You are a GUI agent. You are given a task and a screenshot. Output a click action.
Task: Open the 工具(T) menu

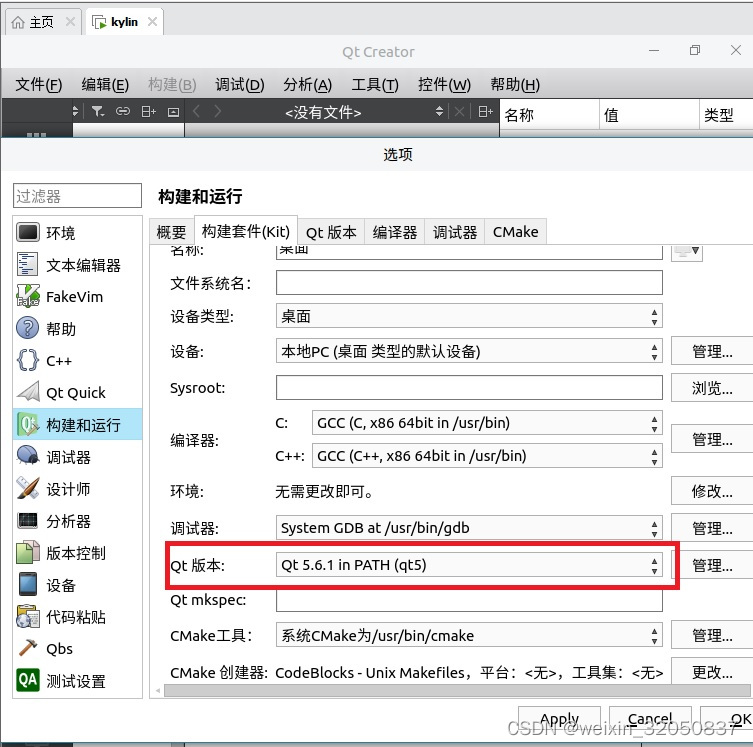point(375,85)
